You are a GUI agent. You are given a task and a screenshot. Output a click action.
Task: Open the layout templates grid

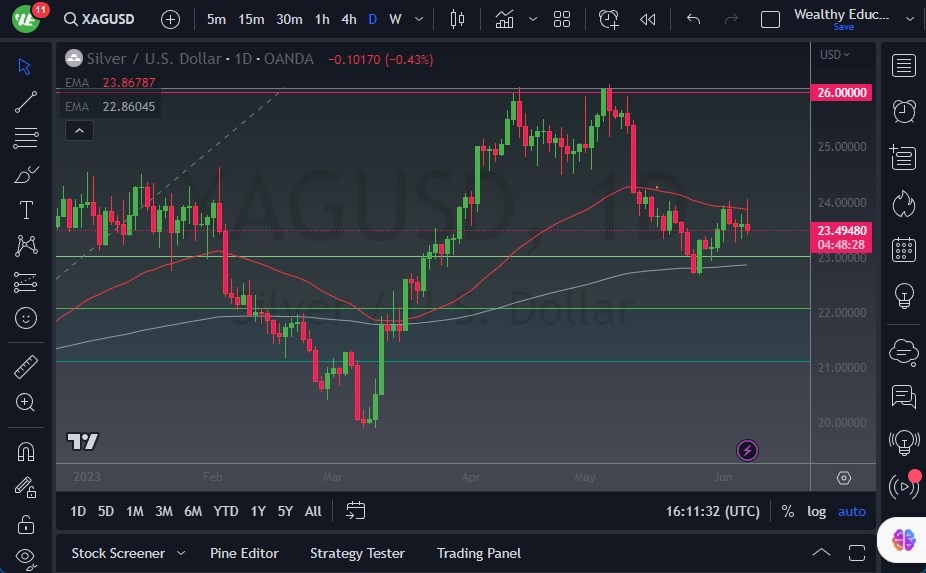tap(562, 19)
